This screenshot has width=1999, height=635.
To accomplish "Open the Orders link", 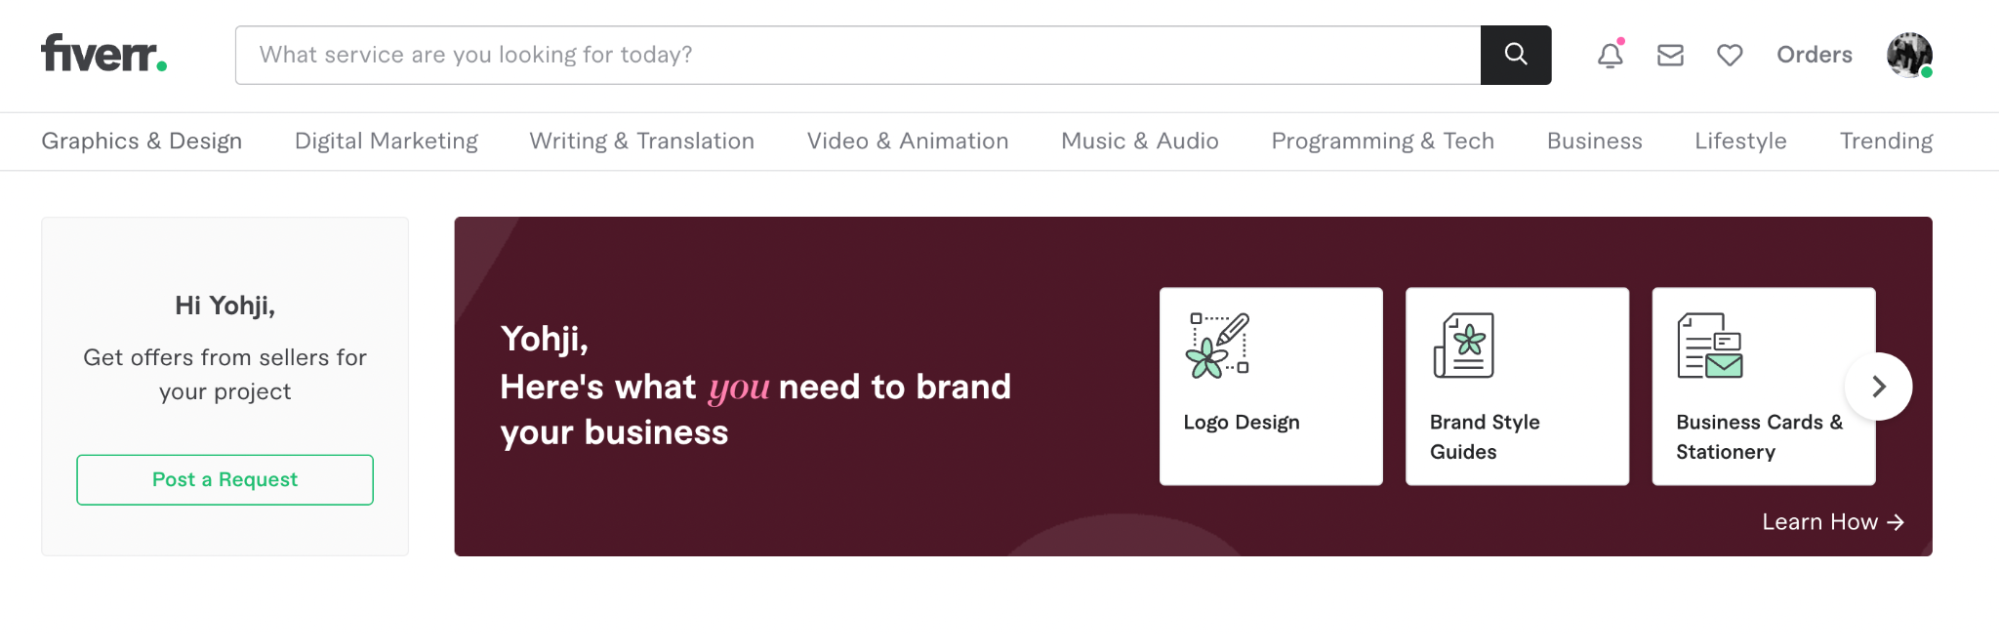I will pos(1814,55).
